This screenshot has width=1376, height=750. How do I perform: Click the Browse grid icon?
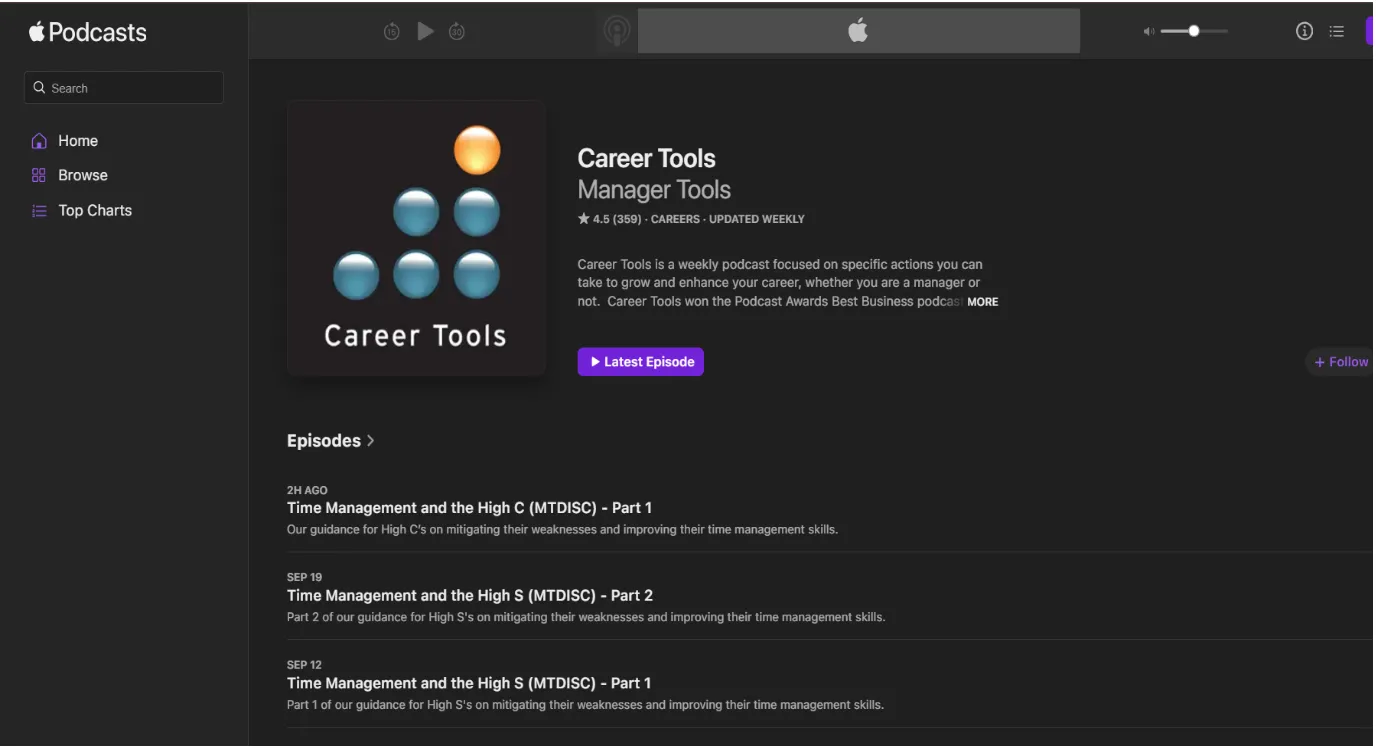click(39, 175)
